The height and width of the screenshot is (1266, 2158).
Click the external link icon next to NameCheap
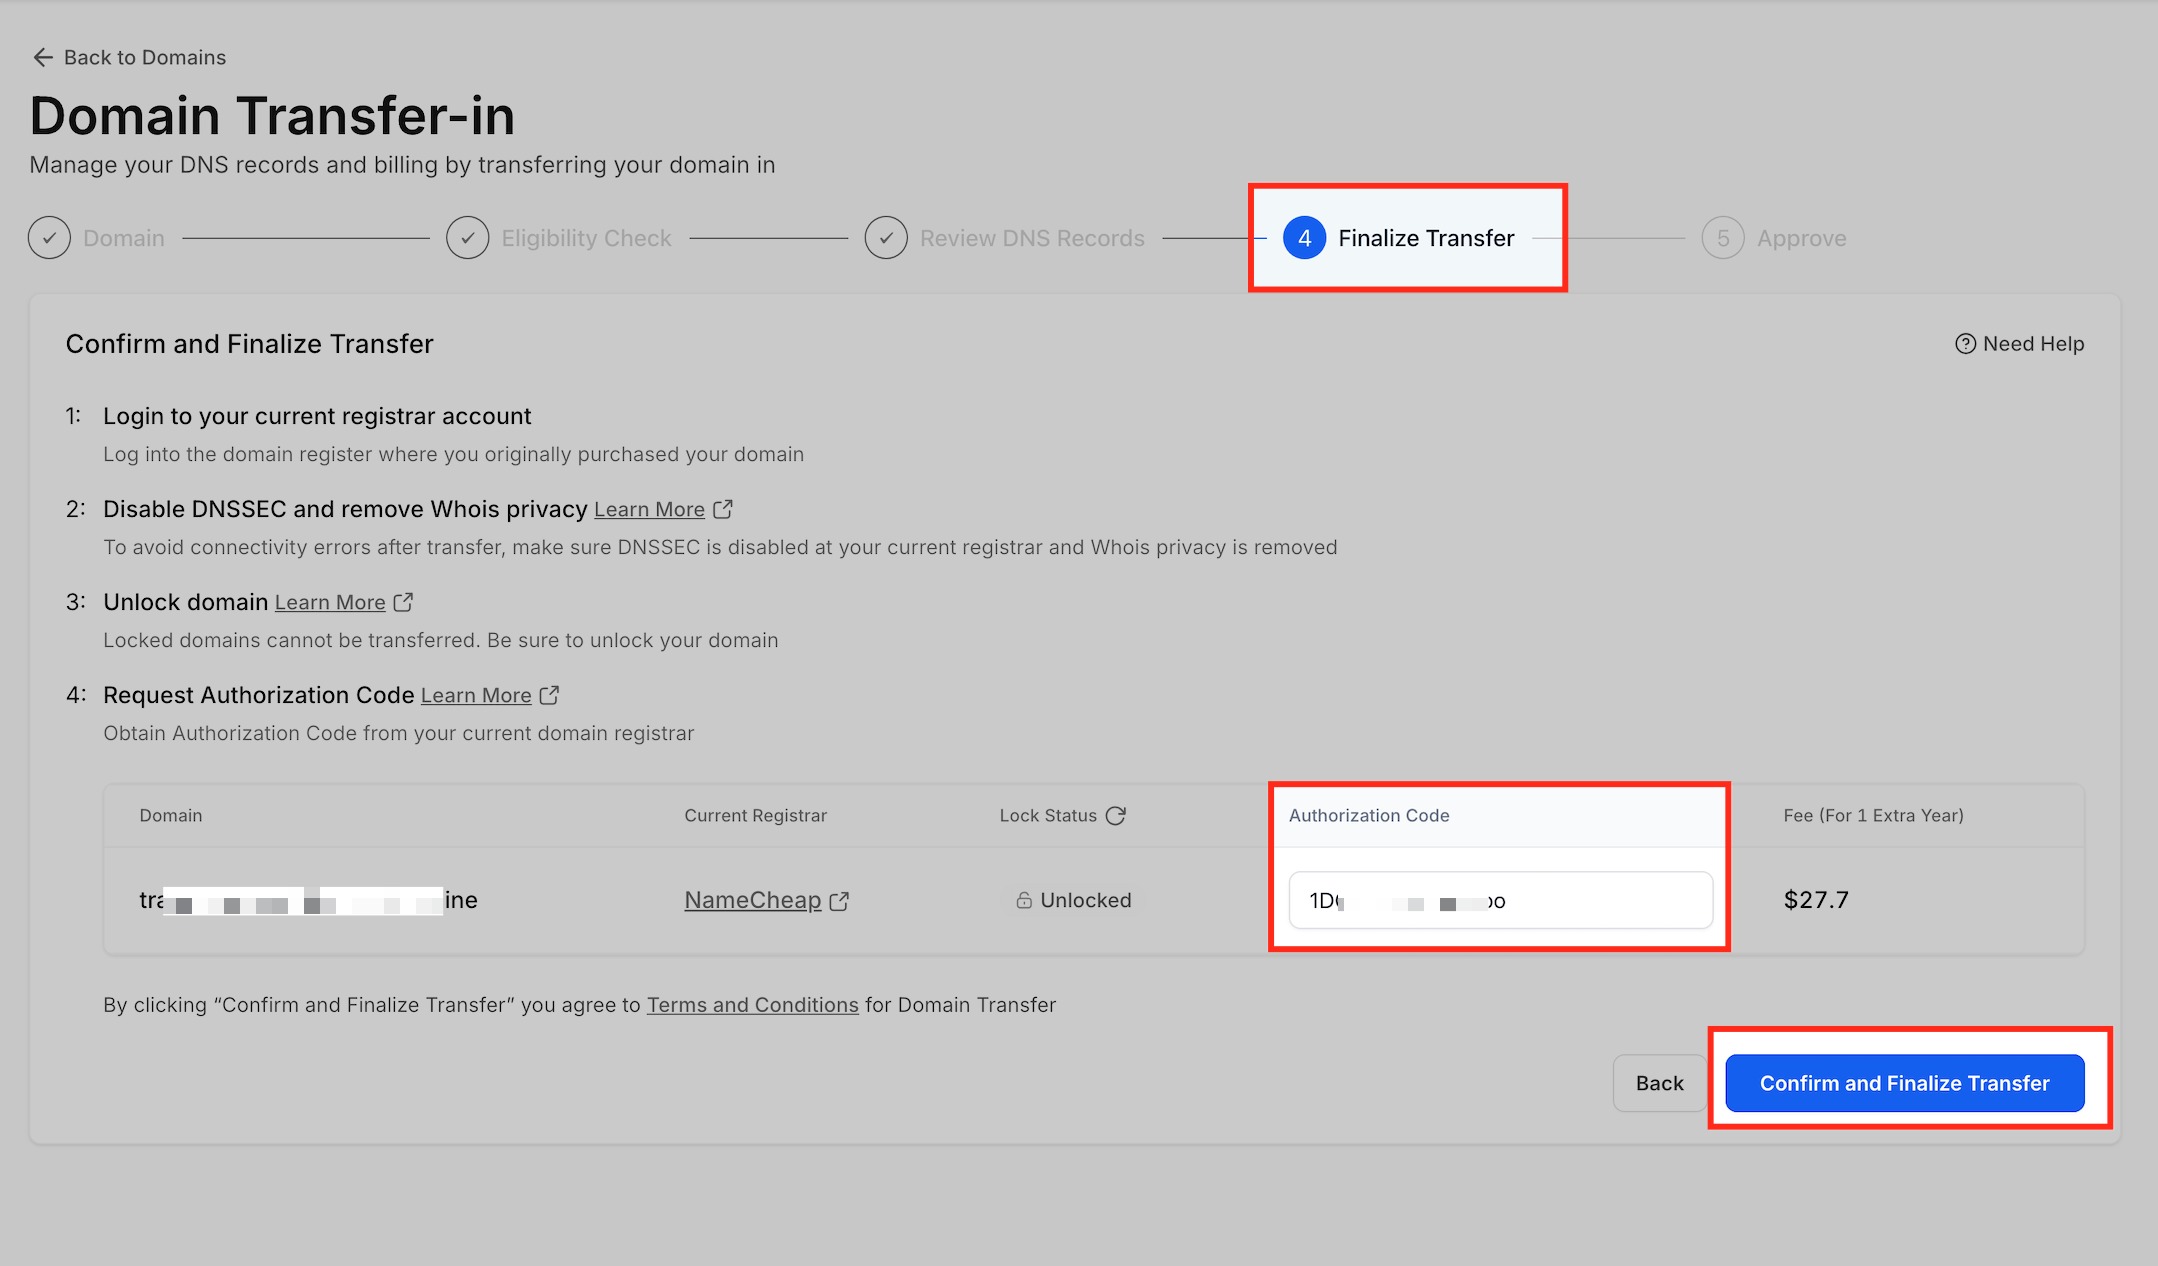coord(840,901)
